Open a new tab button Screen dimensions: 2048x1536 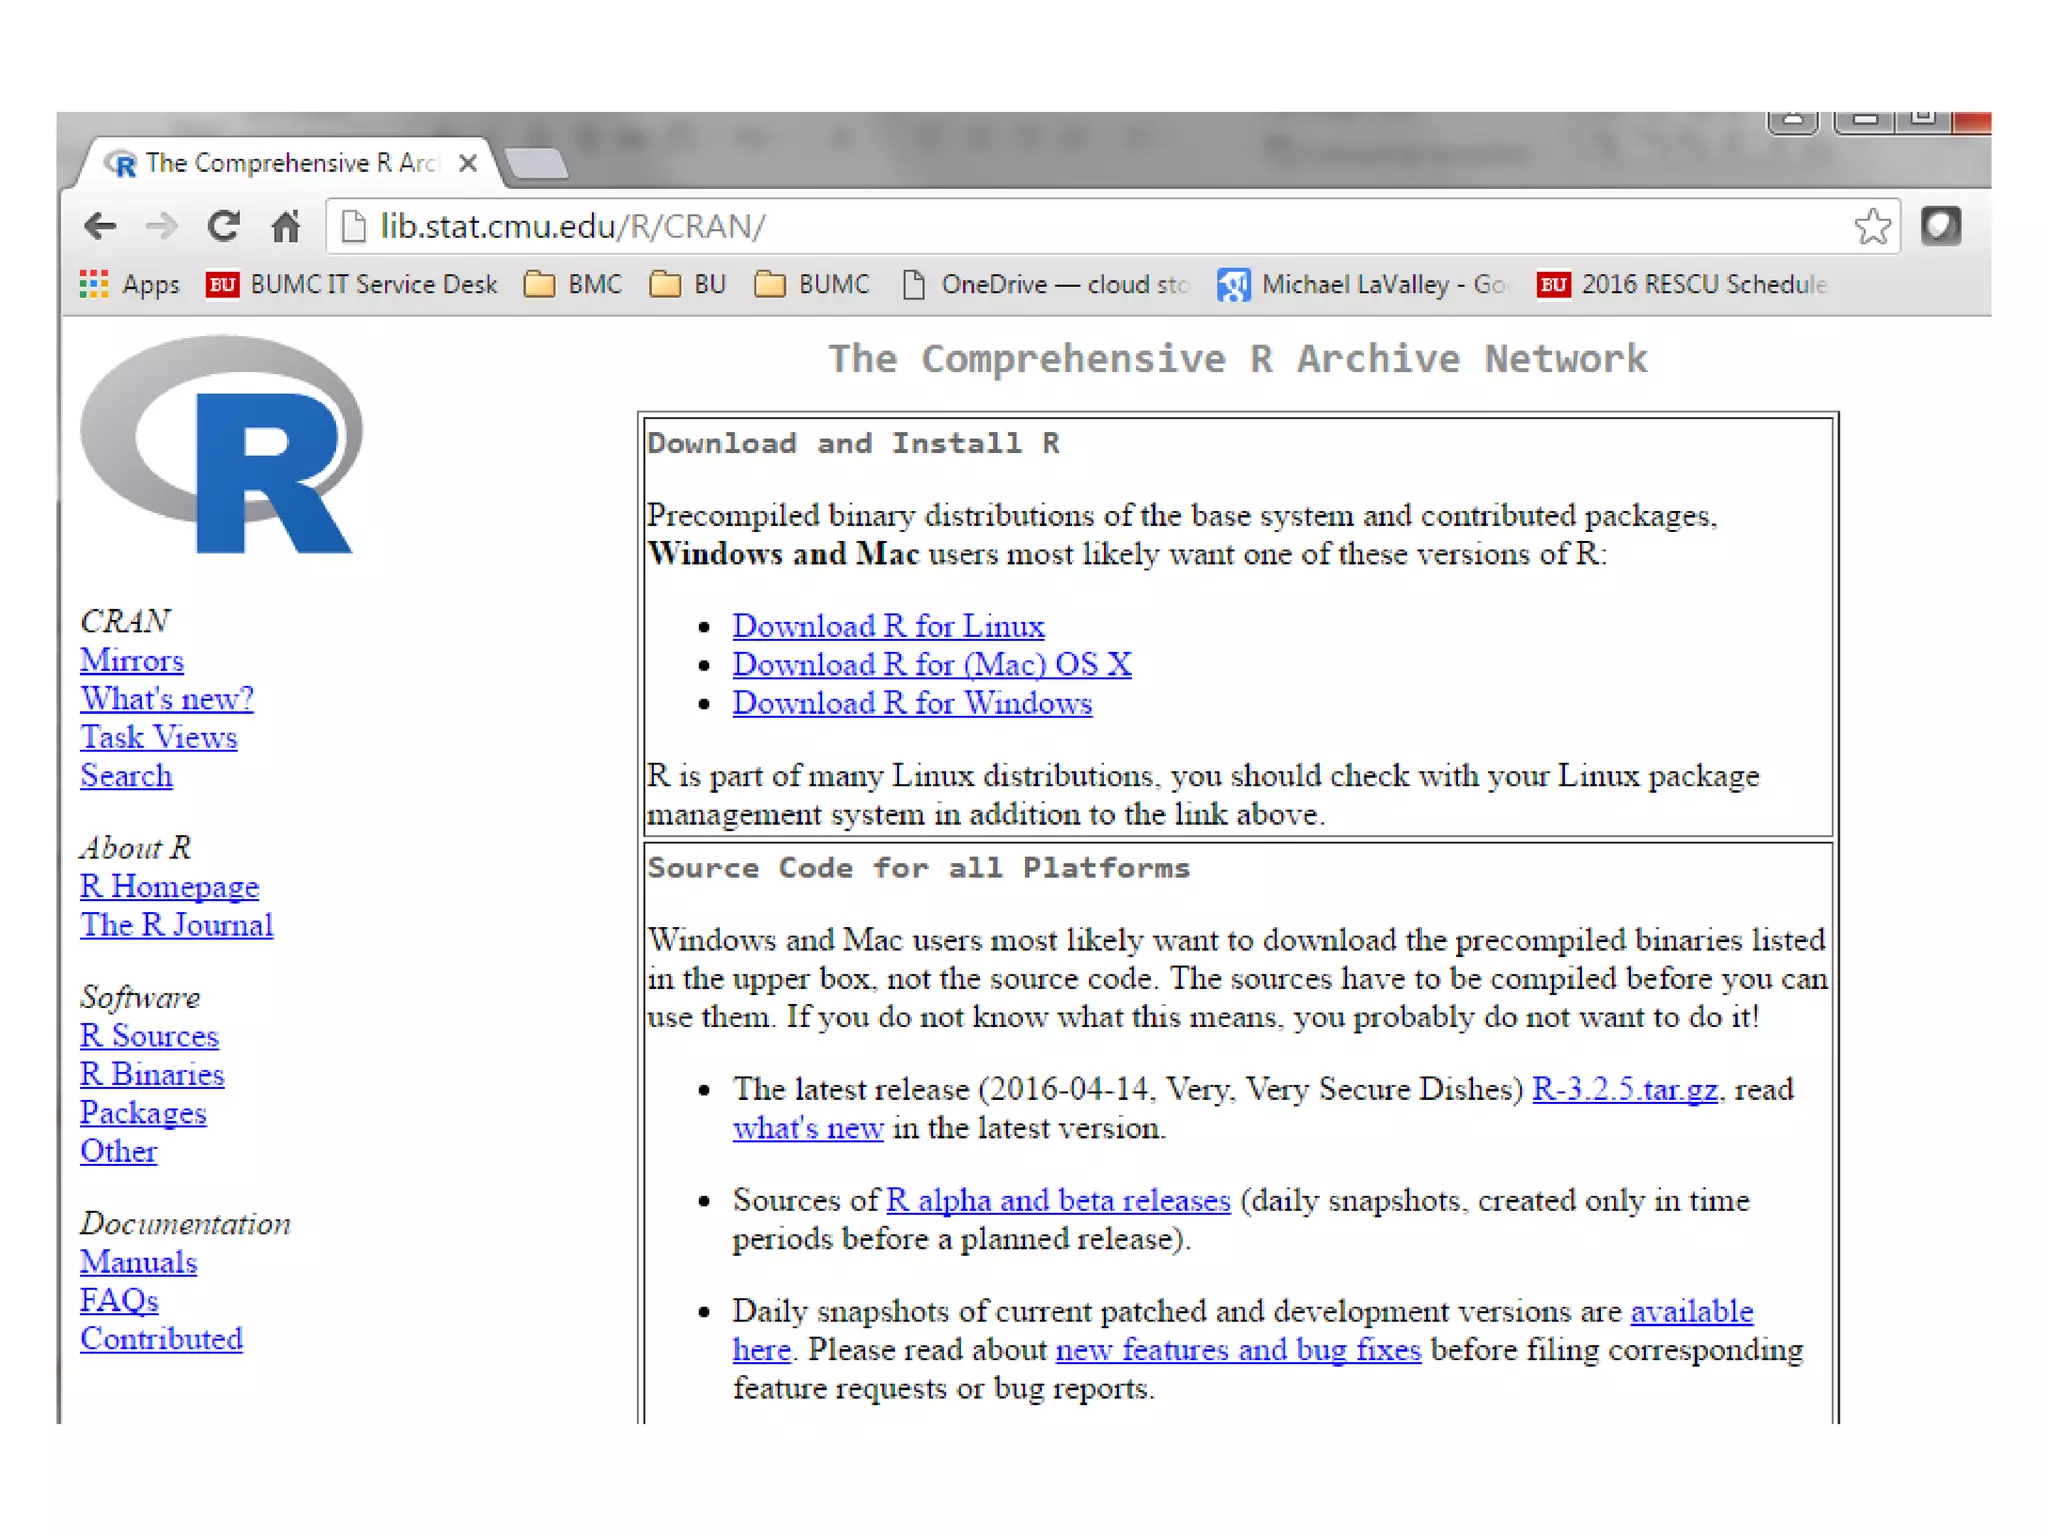[x=537, y=163]
